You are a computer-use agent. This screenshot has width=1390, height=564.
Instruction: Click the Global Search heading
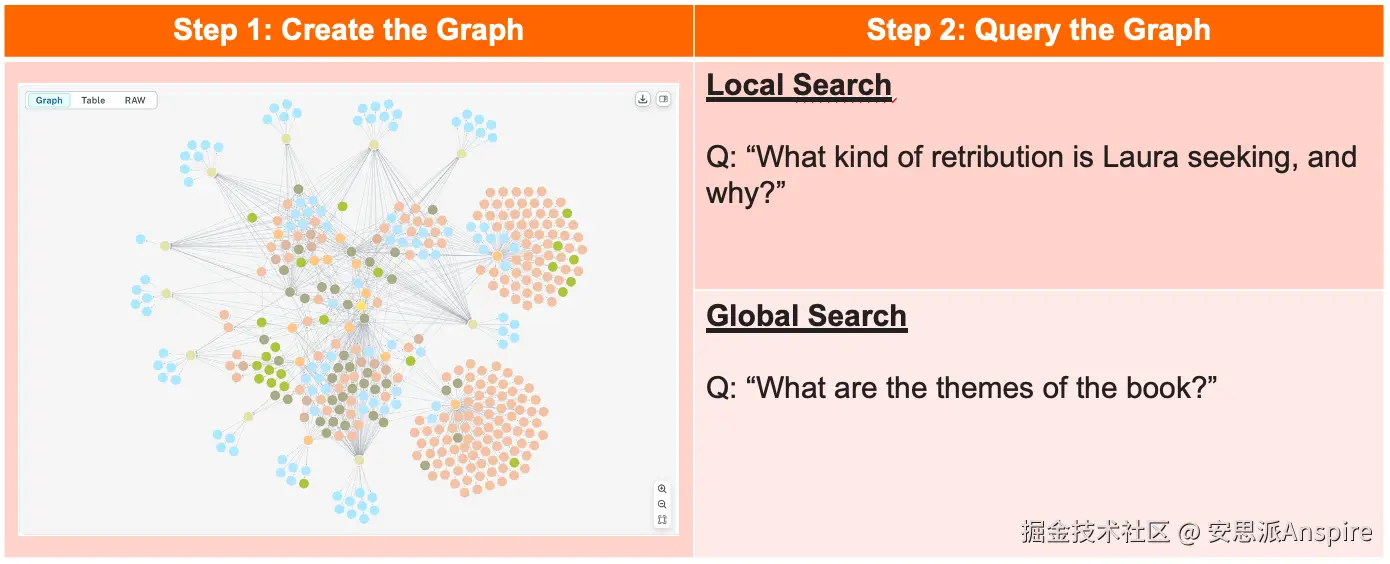point(806,316)
